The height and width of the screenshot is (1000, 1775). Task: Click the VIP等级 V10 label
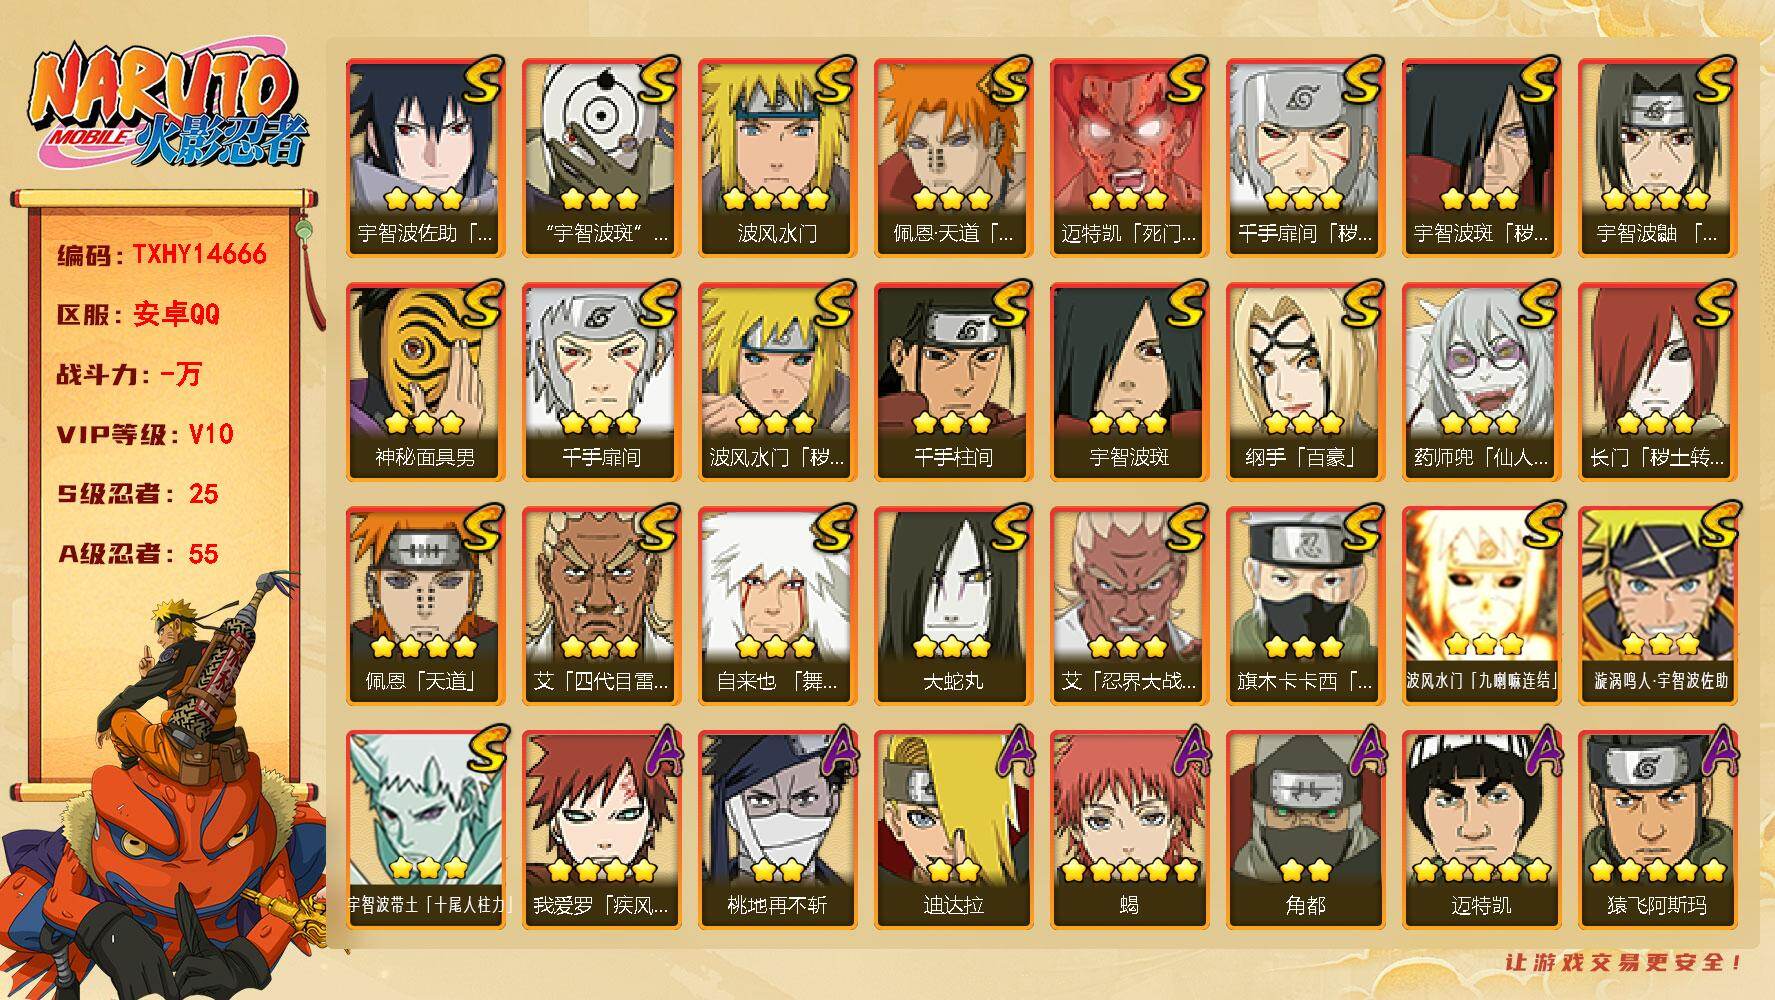(145, 434)
